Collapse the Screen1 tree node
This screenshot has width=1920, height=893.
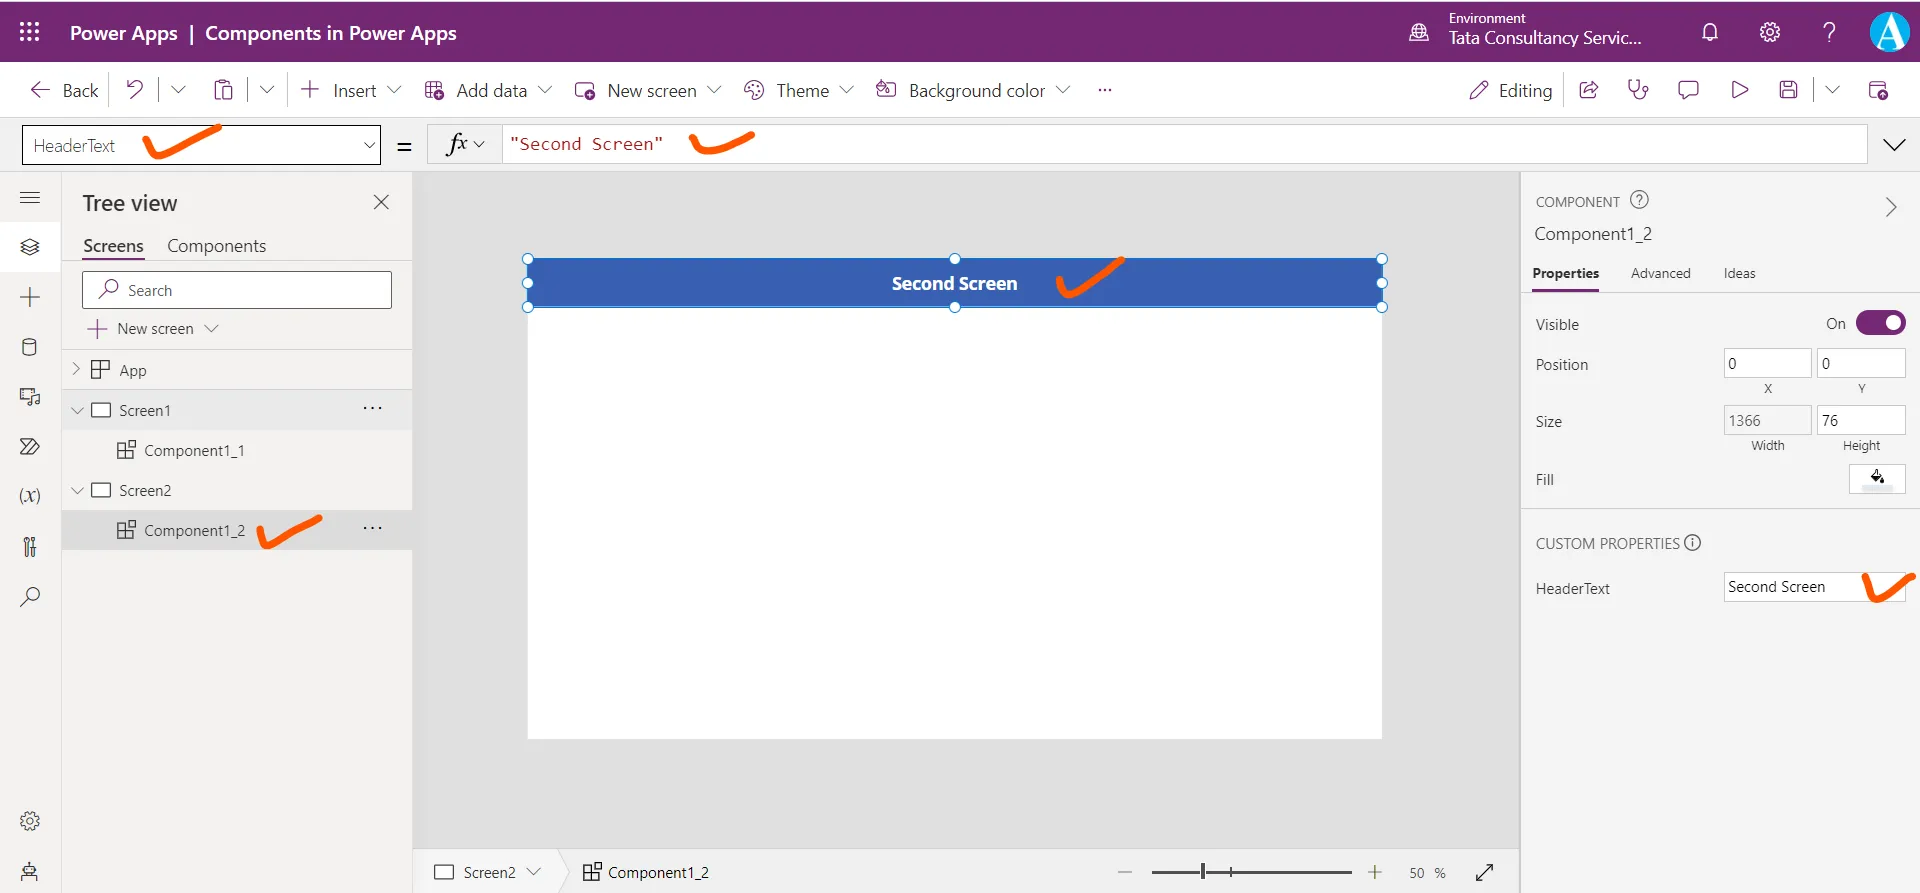[x=77, y=410]
